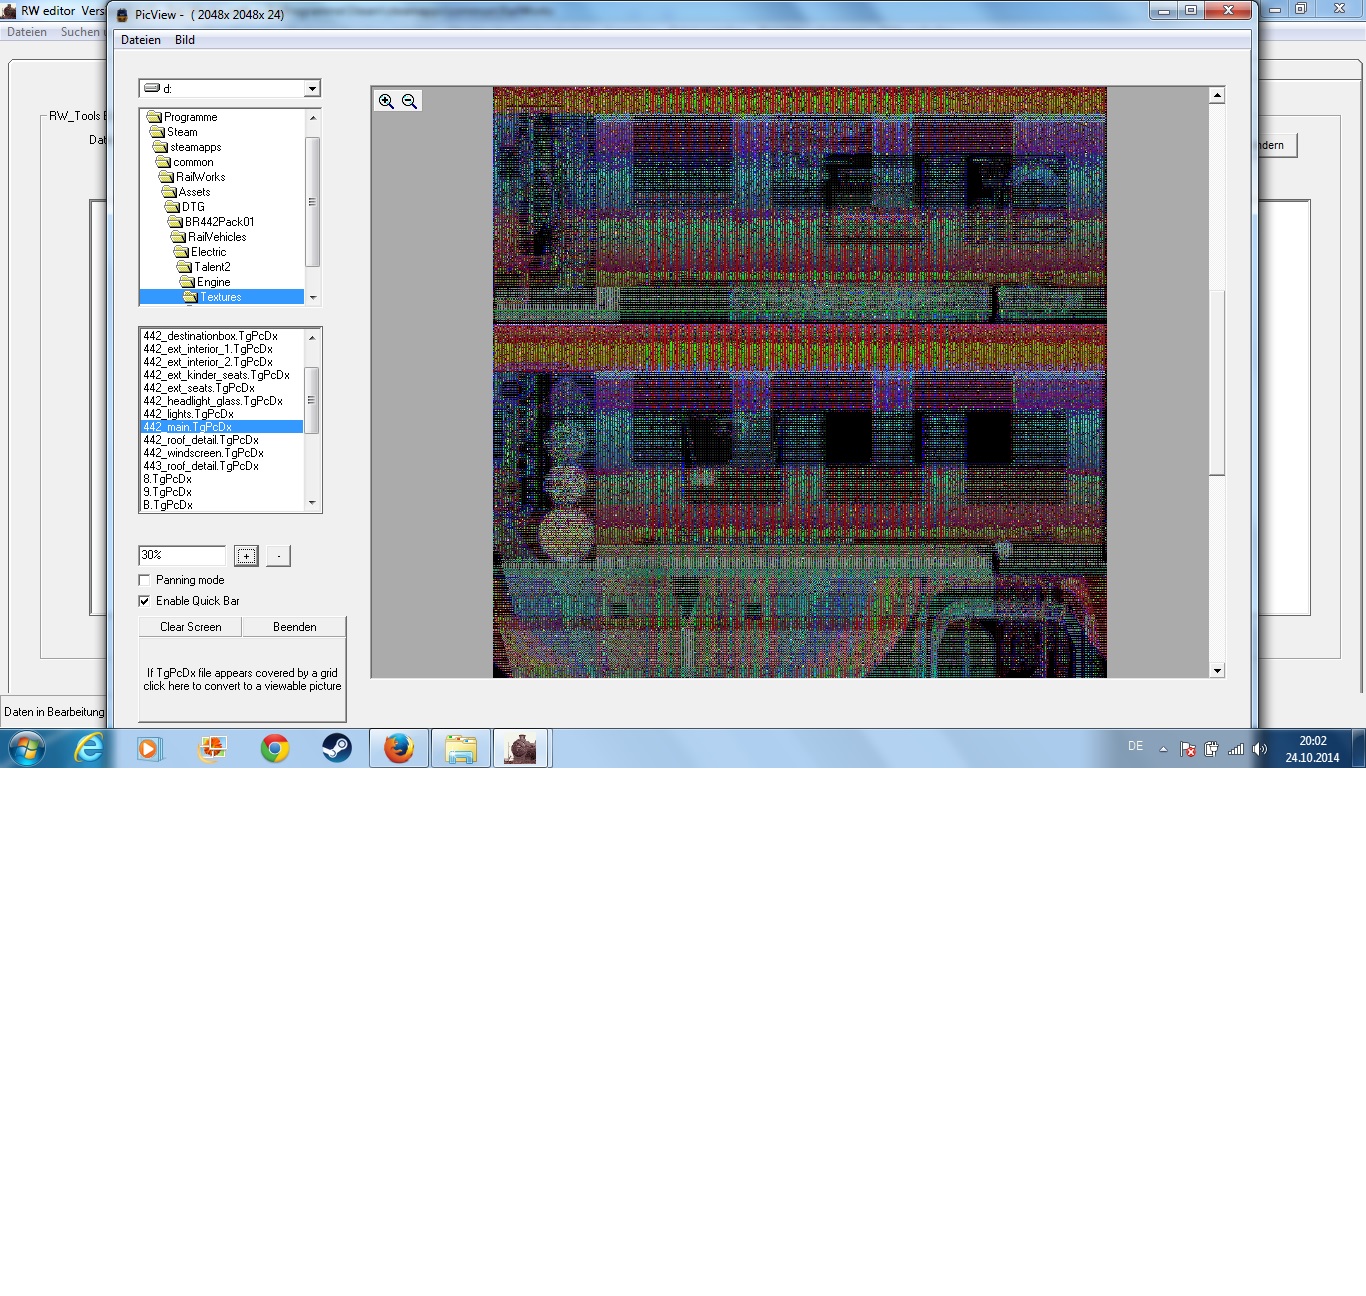Open Windows Explorer from the taskbar
1366x1296 pixels.
coord(461,748)
